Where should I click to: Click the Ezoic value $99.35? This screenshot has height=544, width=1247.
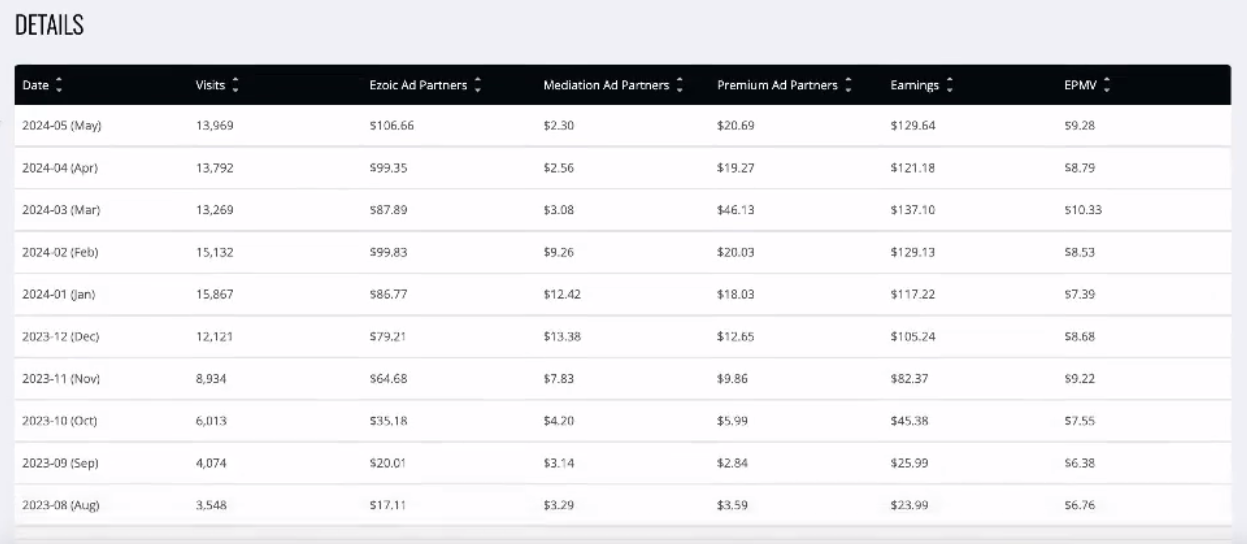(x=389, y=168)
